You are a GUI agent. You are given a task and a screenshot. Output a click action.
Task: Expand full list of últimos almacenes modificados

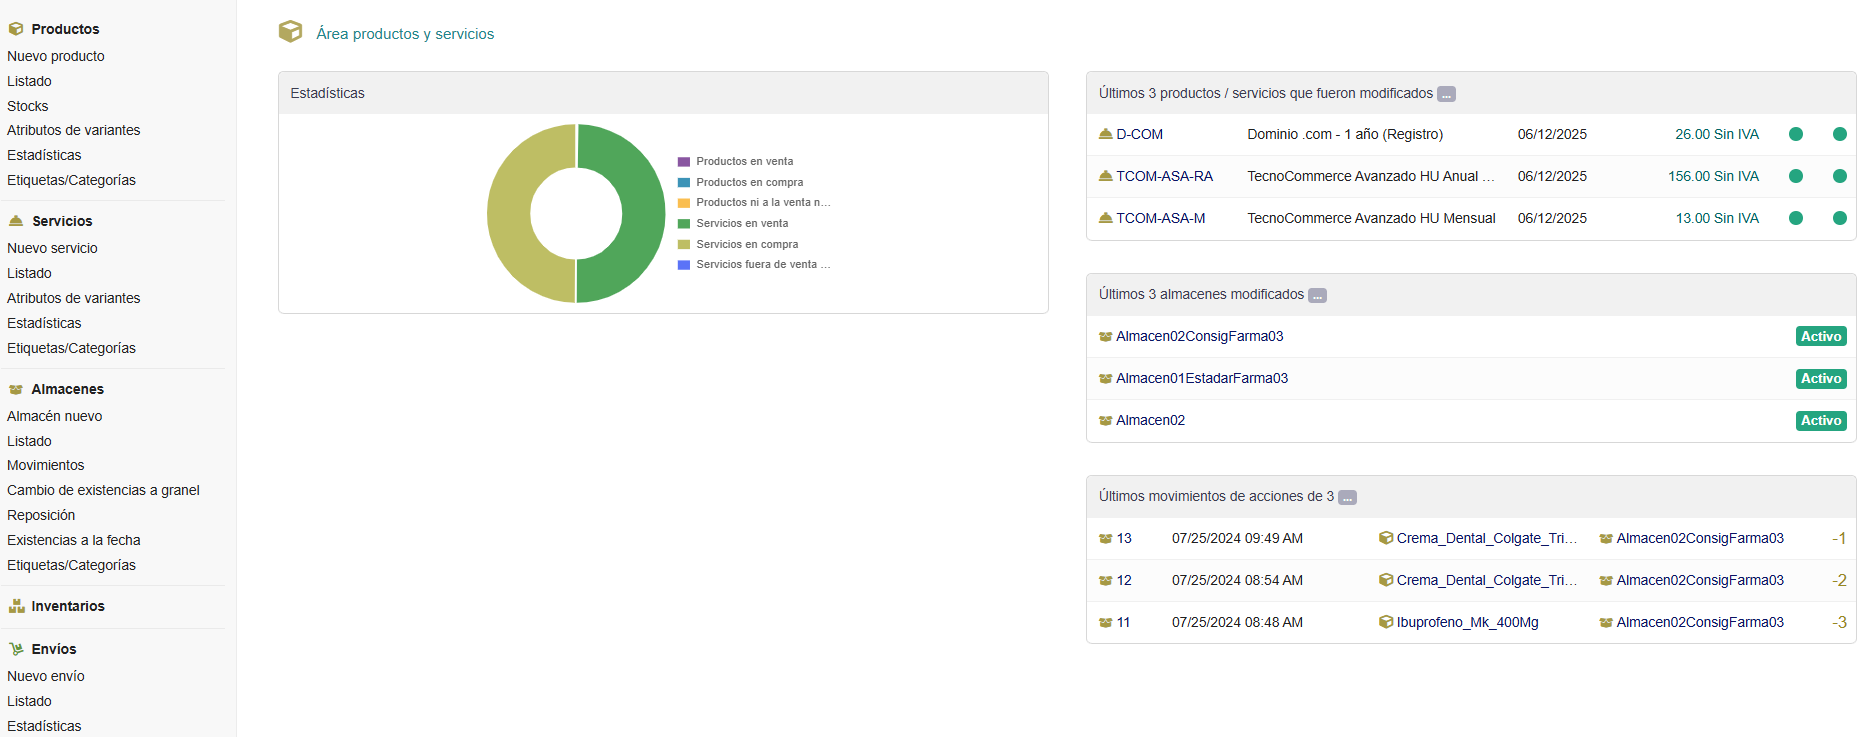point(1317,296)
